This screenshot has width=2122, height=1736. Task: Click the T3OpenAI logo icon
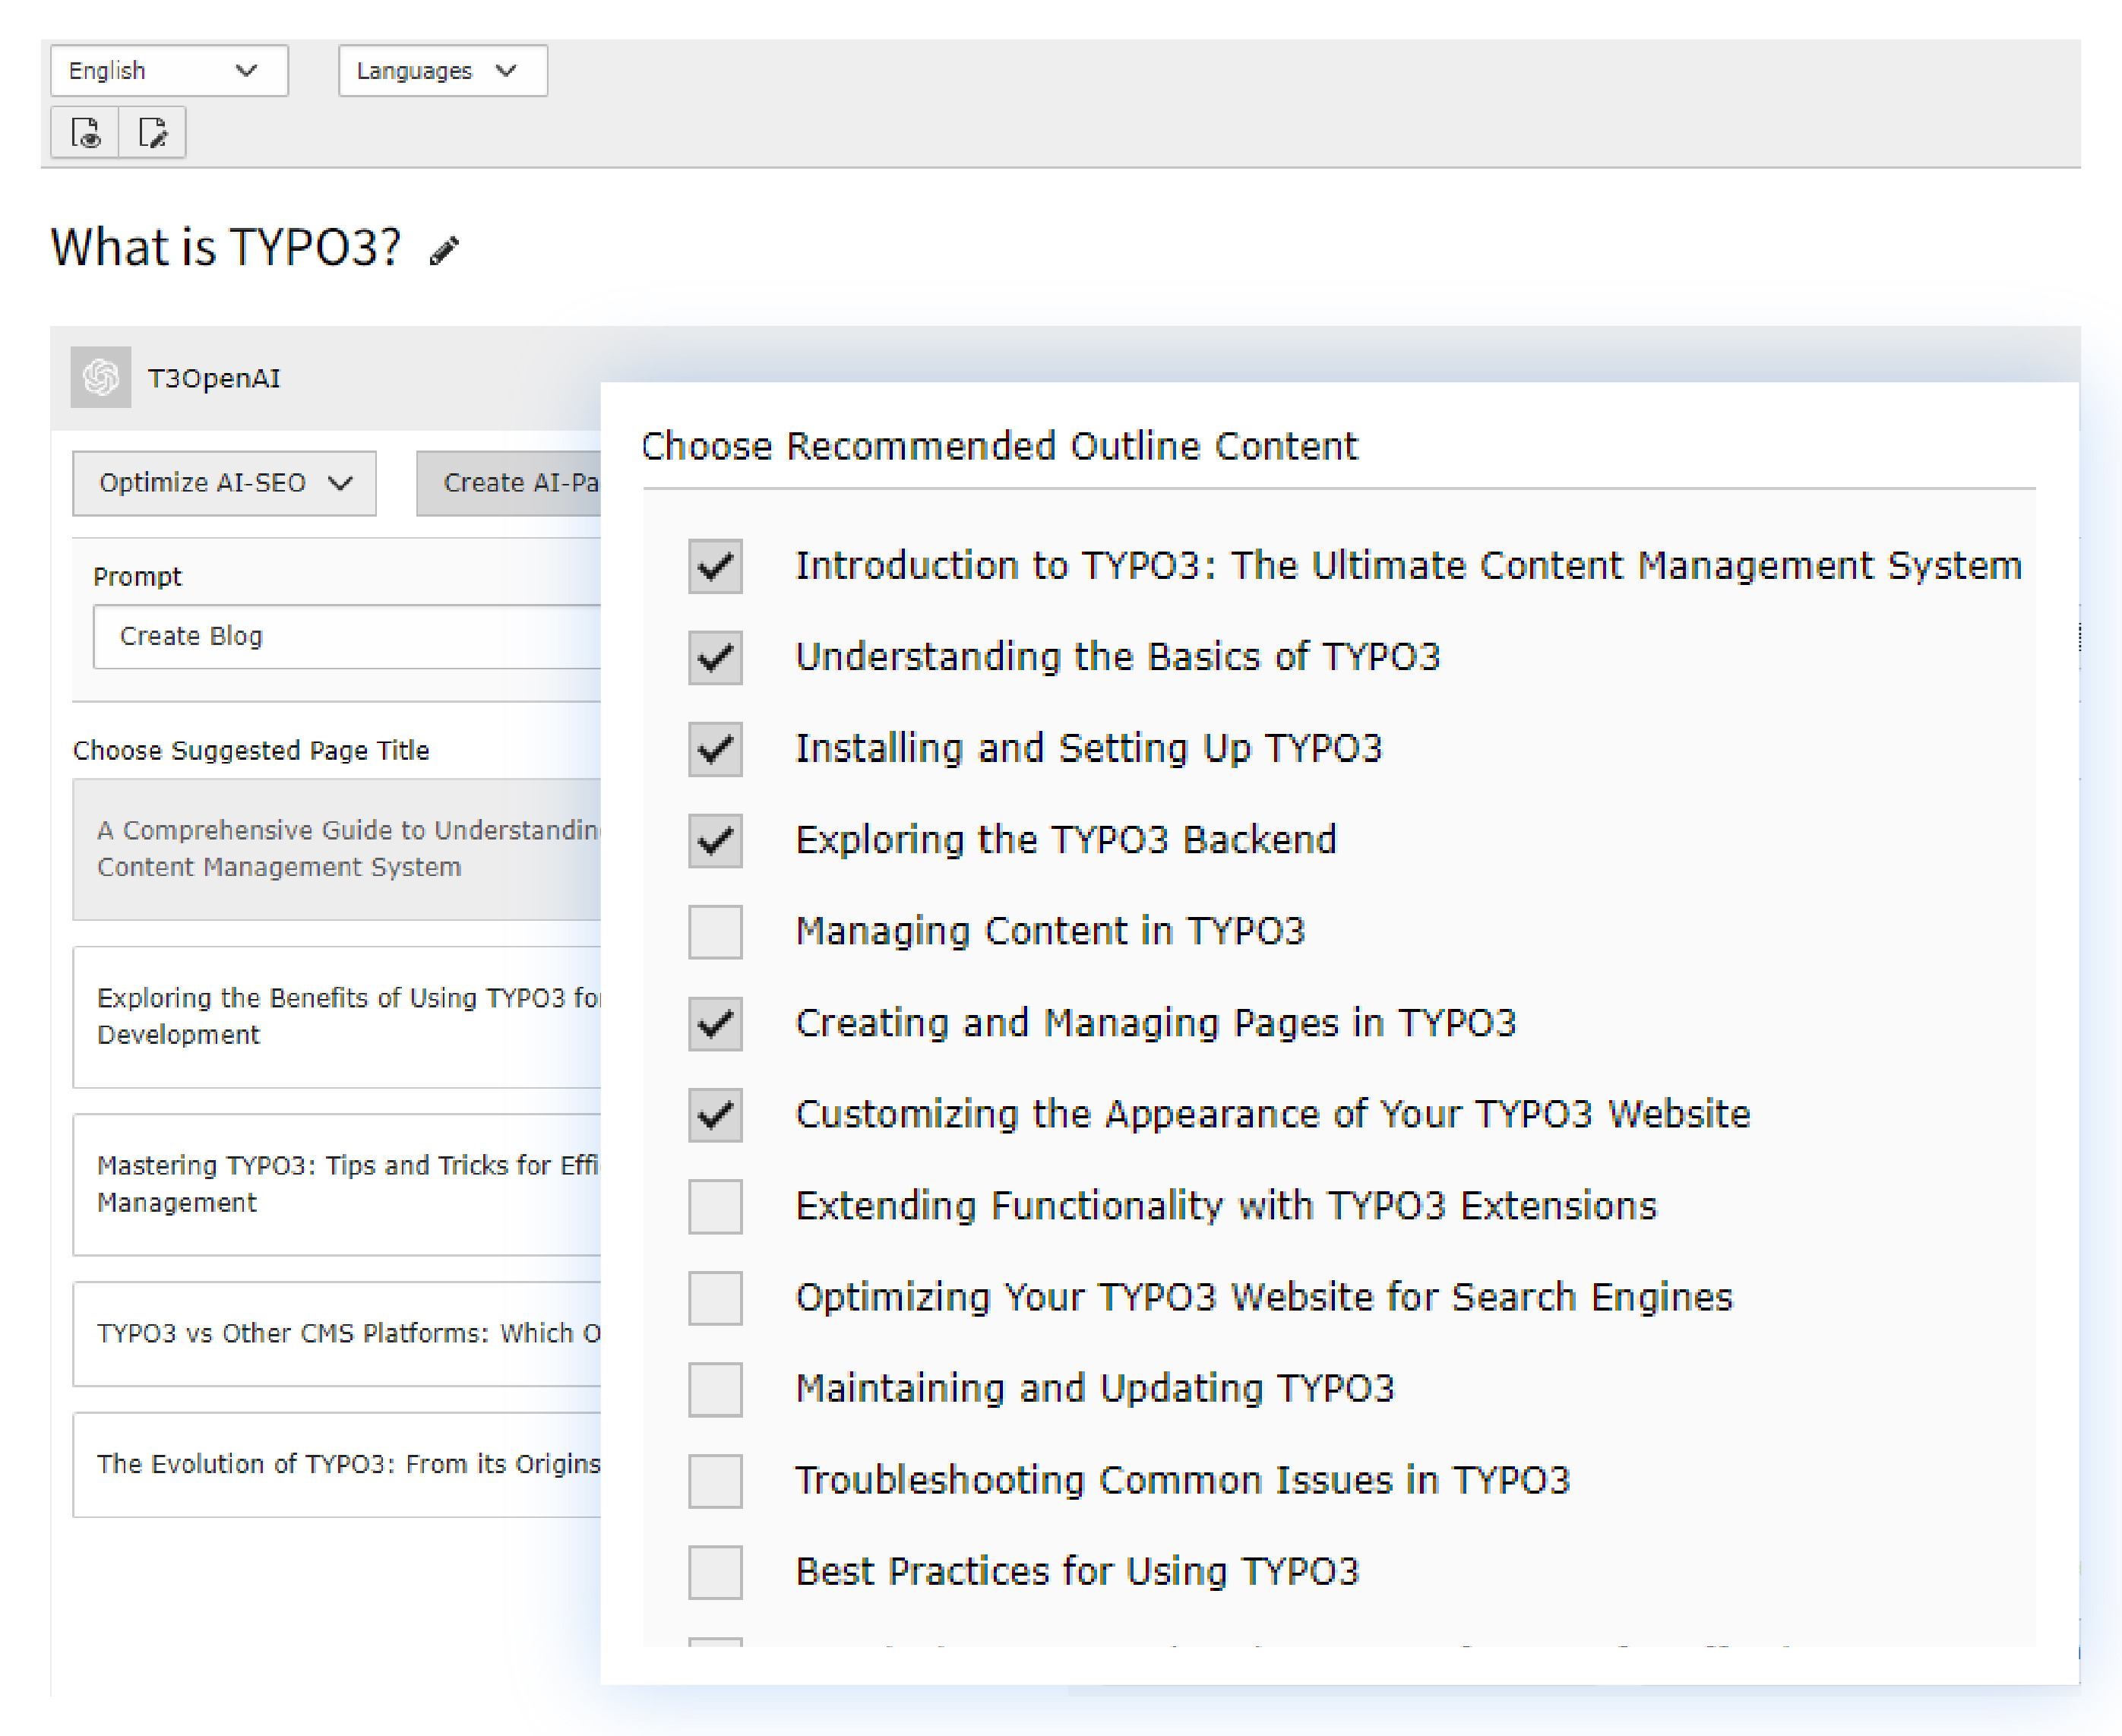coord(101,378)
